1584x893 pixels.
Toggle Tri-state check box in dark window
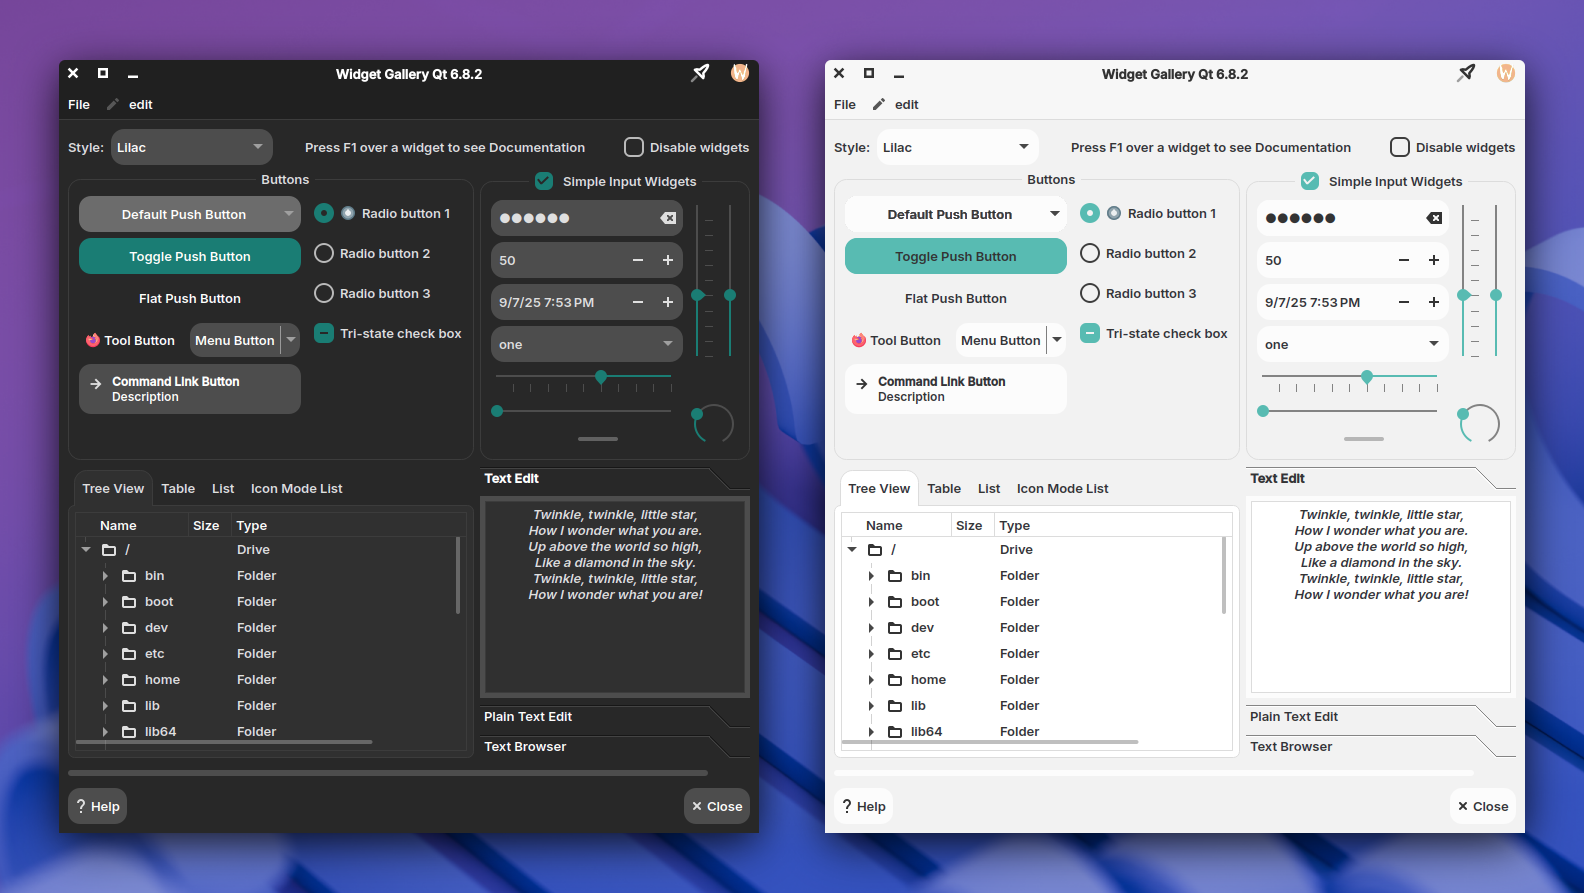324,333
